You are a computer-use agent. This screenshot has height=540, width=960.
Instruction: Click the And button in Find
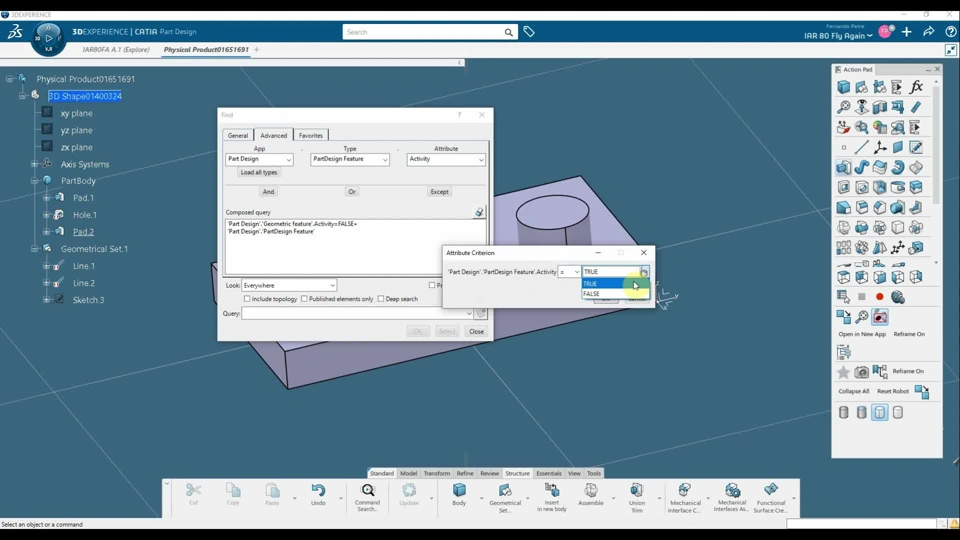(x=268, y=192)
